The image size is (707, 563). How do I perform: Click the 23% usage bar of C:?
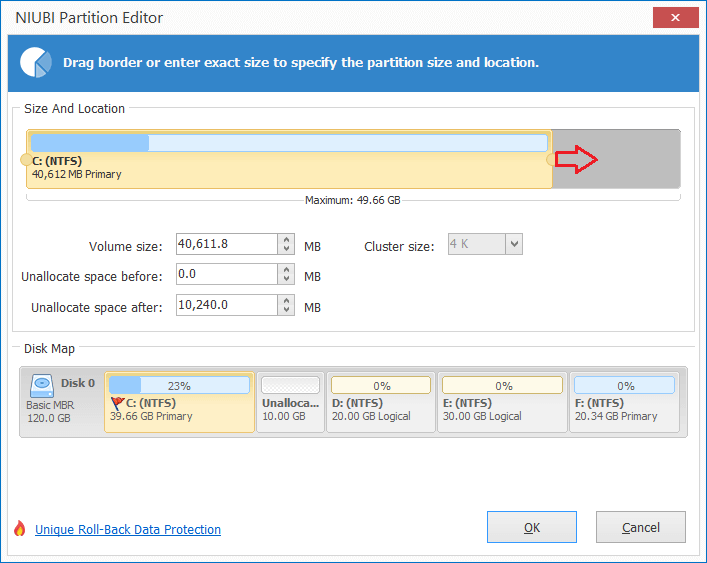[x=179, y=385]
